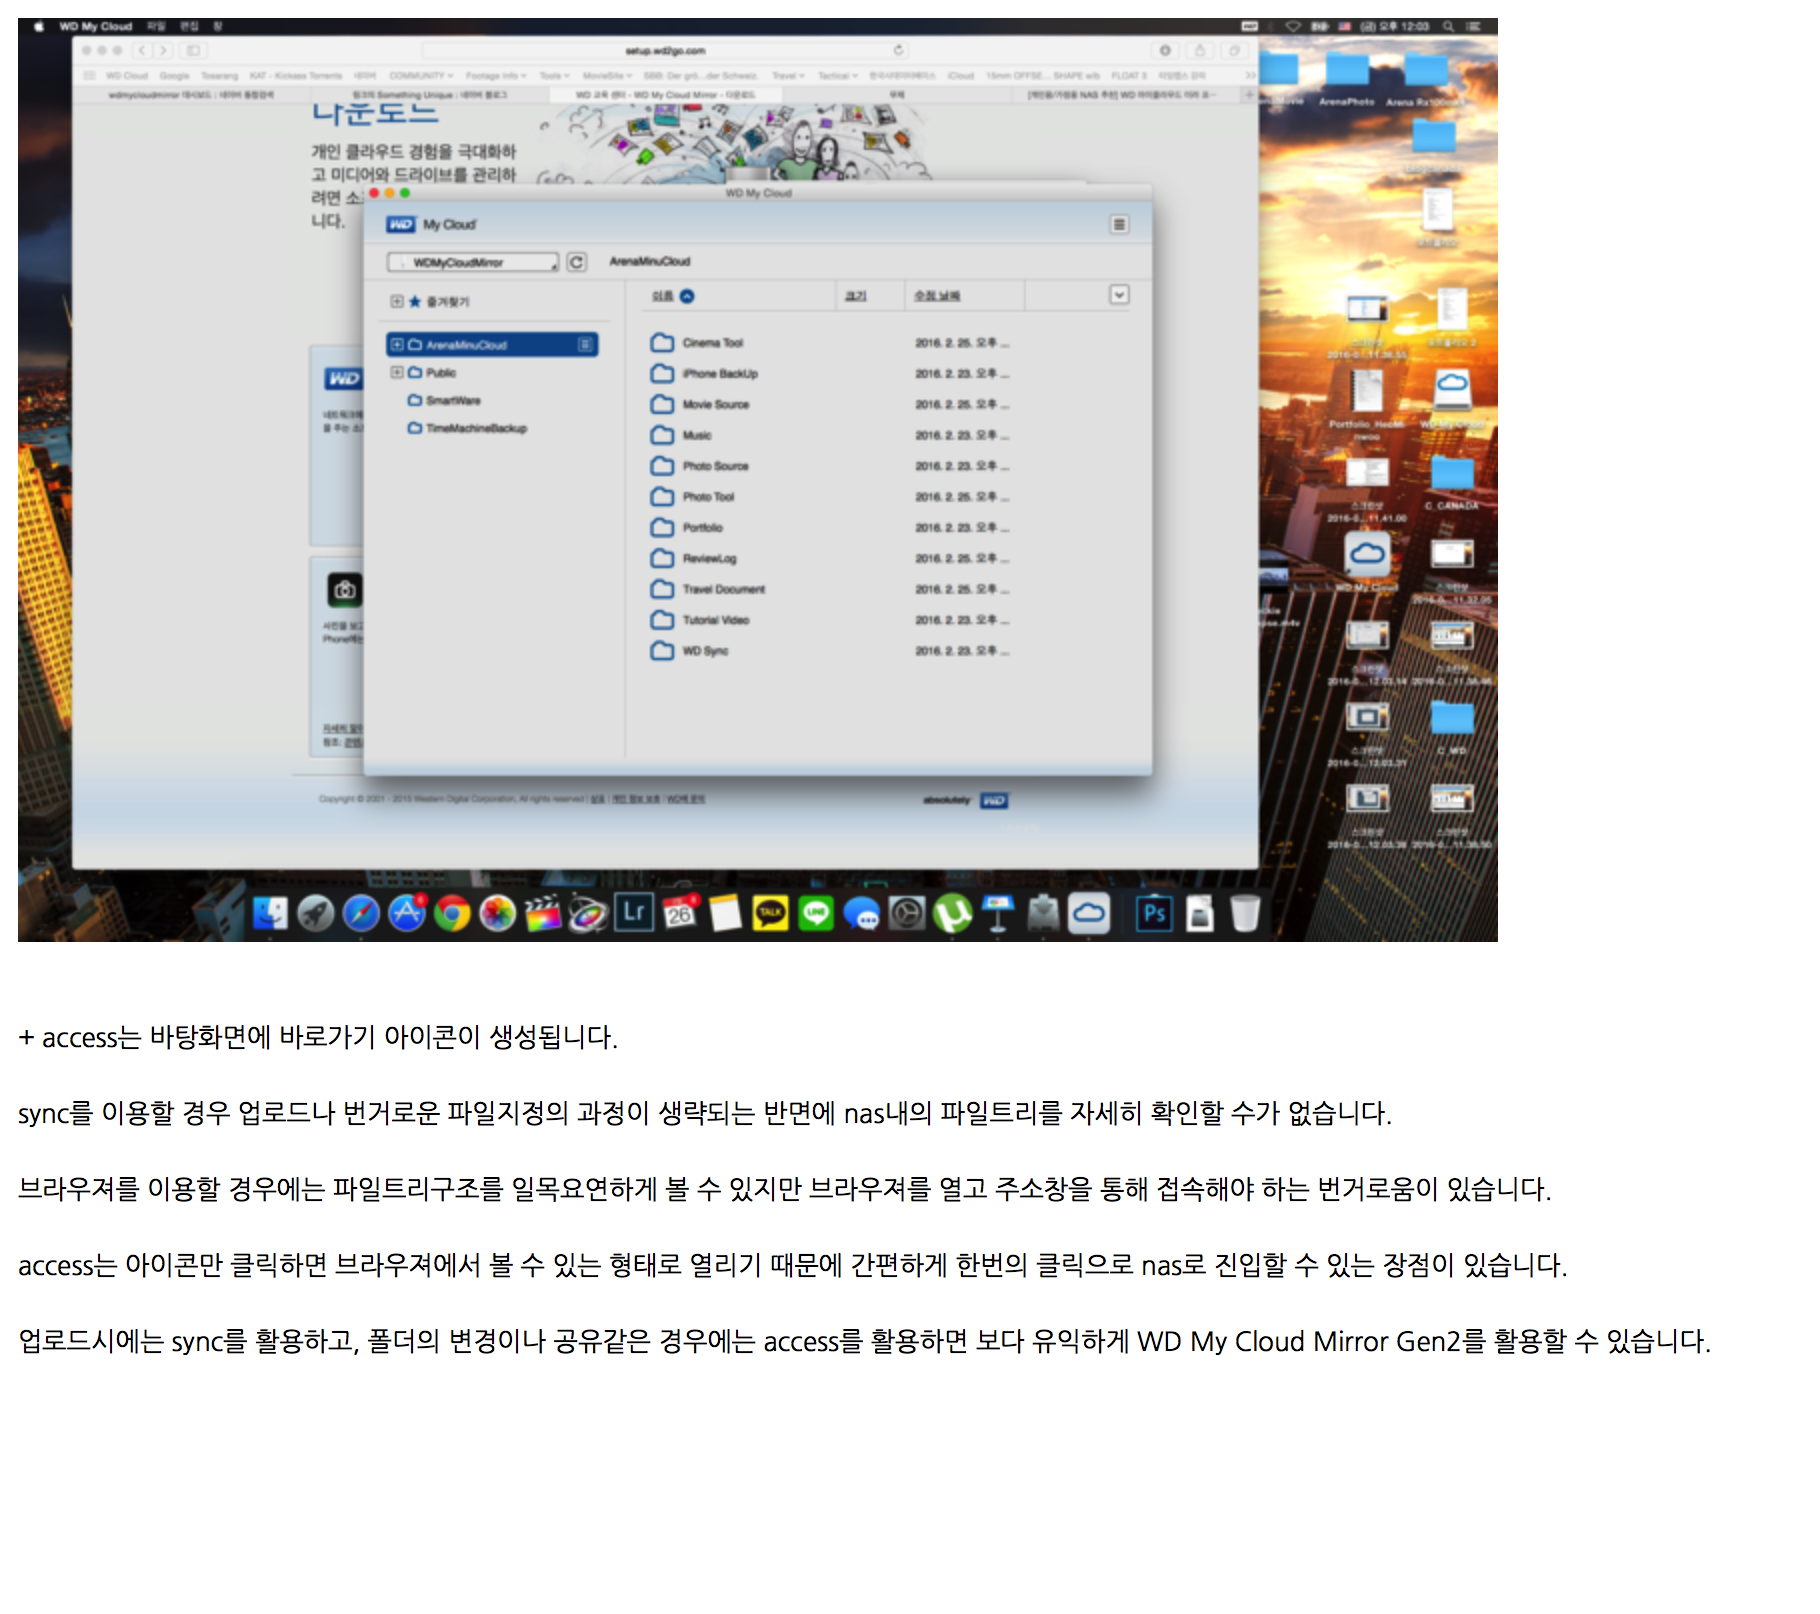Reload the Safari page

[898, 50]
